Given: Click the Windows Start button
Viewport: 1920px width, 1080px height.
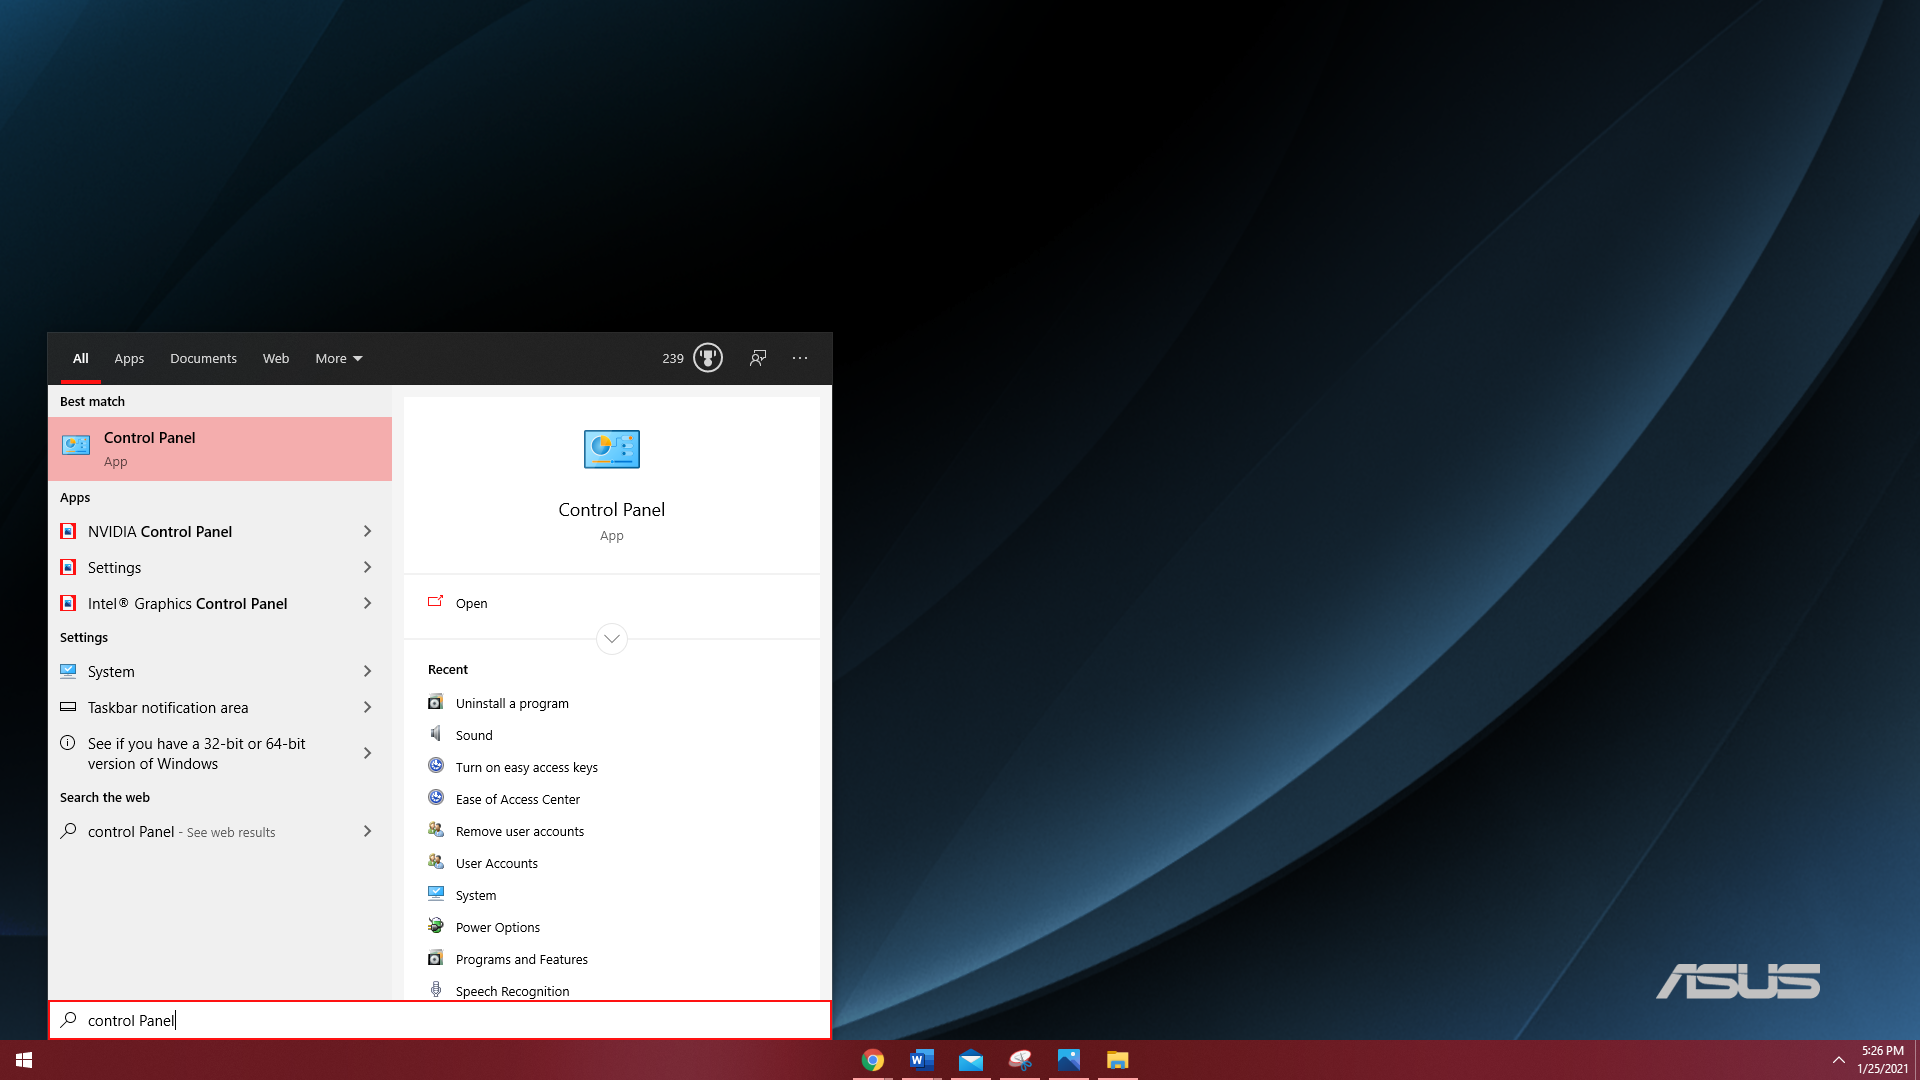Looking at the screenshot, I should click(x=24, y=1060).
